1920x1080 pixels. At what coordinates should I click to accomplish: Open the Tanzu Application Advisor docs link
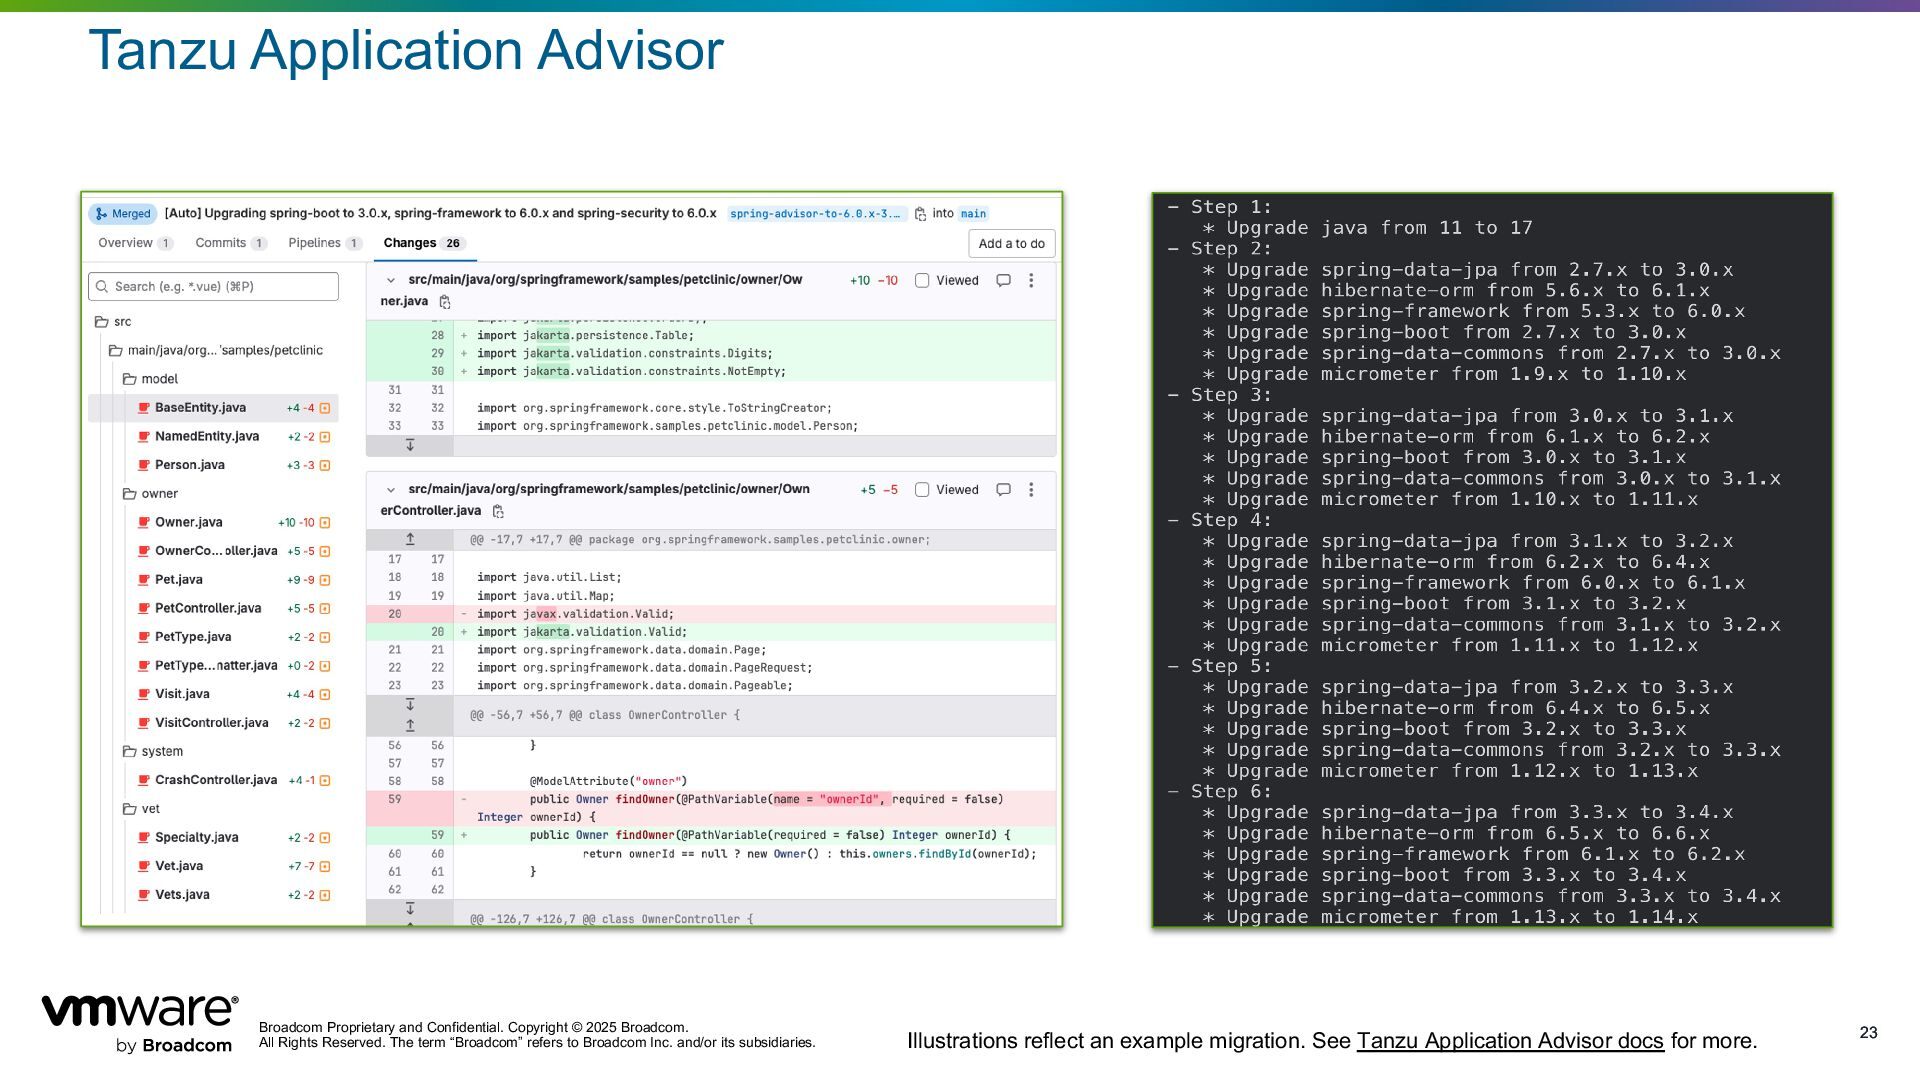click(1509, 1041)
